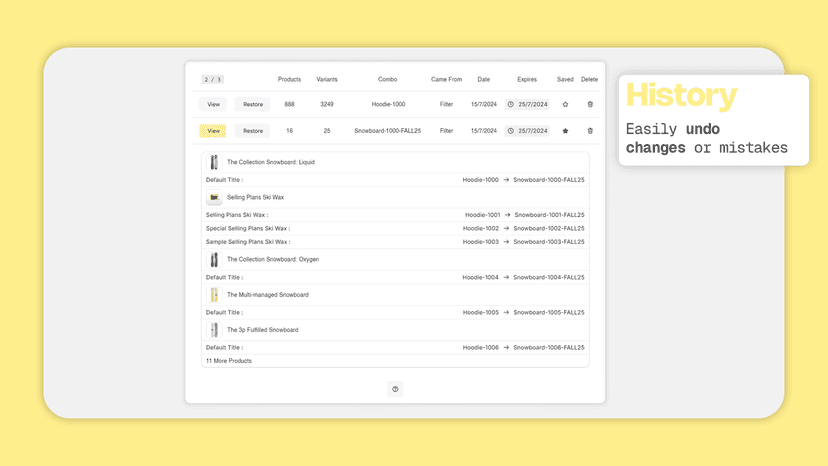This screenshot has height=466, width=828.
Task: Open Selling Plans Ski Wax thumbnail
Action: [x=214, y=198]
